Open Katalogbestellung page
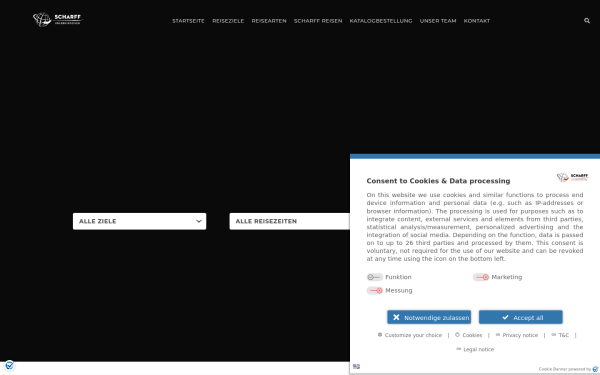600x375 pixels. (381, 21)
